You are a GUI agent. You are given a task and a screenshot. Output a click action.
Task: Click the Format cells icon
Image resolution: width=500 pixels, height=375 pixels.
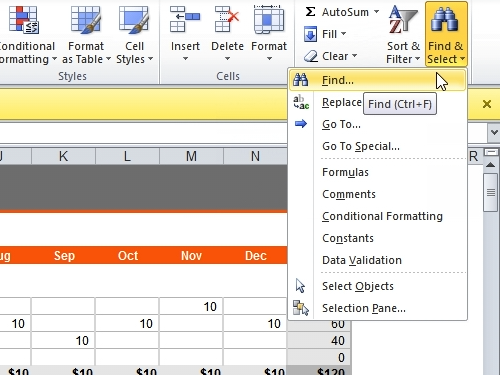click(x=269, y=19)
